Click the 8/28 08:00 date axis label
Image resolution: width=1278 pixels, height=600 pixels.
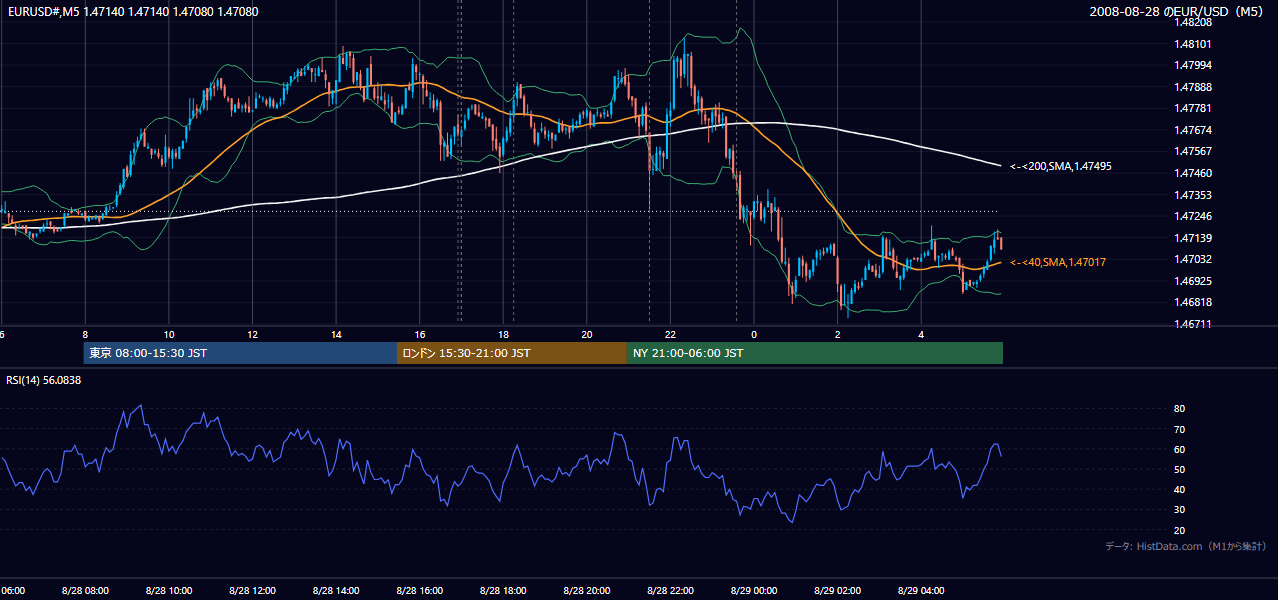tap(85, 590)
